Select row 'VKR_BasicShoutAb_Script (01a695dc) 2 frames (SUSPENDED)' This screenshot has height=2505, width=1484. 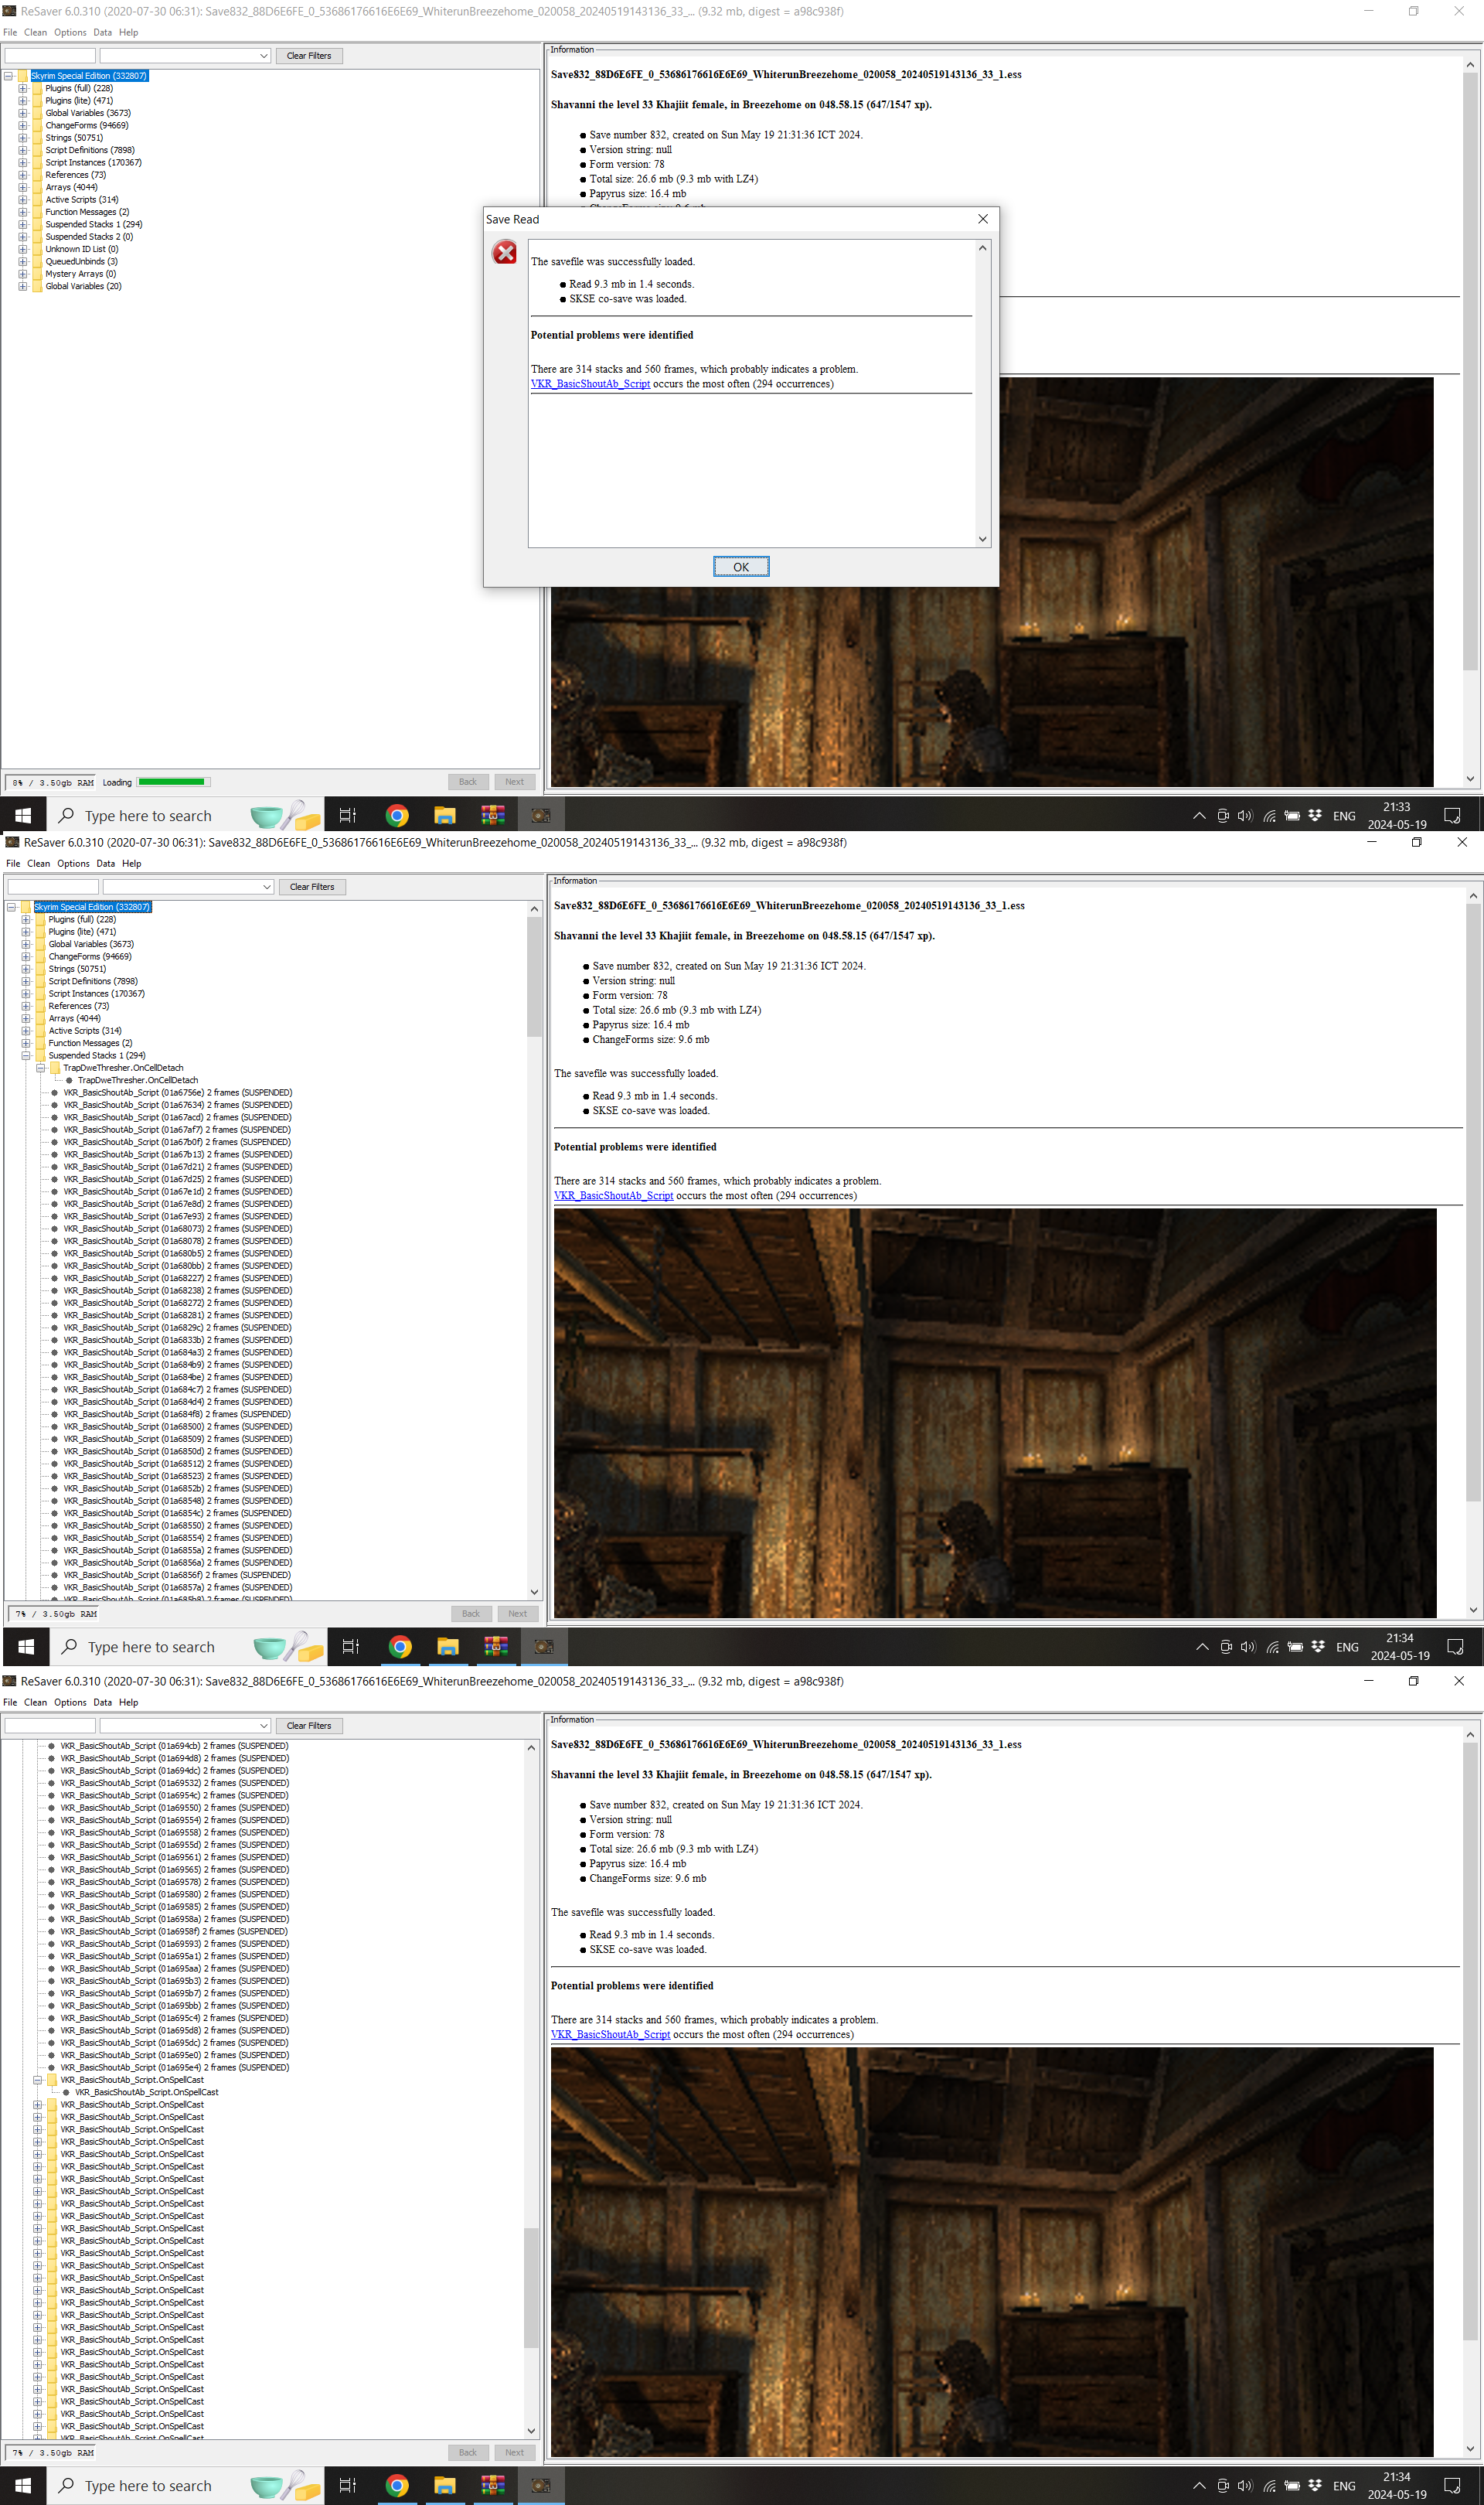point(175,2043)
